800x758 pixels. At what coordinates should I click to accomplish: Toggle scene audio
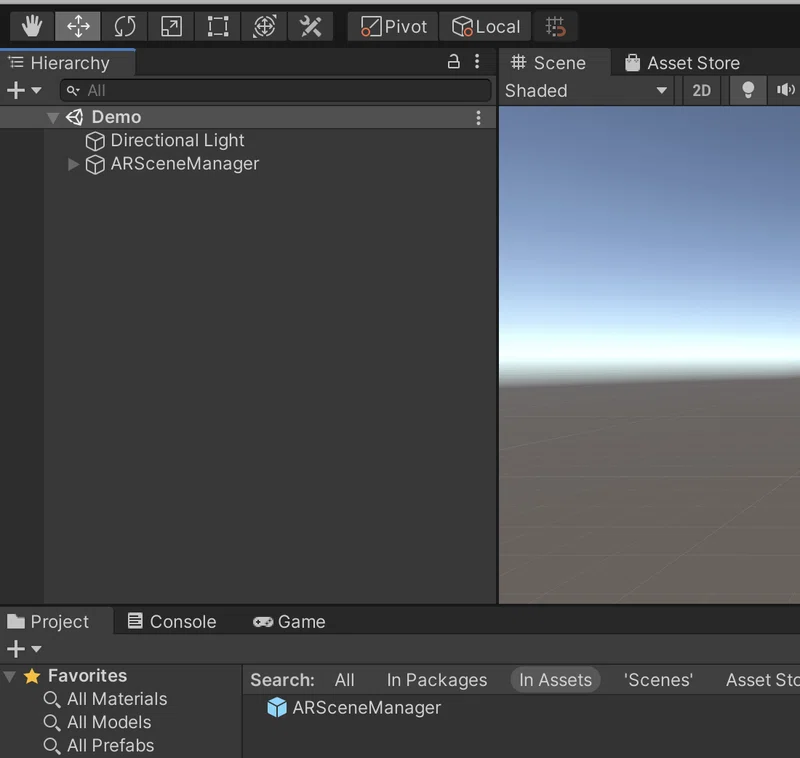pos(785,91)
